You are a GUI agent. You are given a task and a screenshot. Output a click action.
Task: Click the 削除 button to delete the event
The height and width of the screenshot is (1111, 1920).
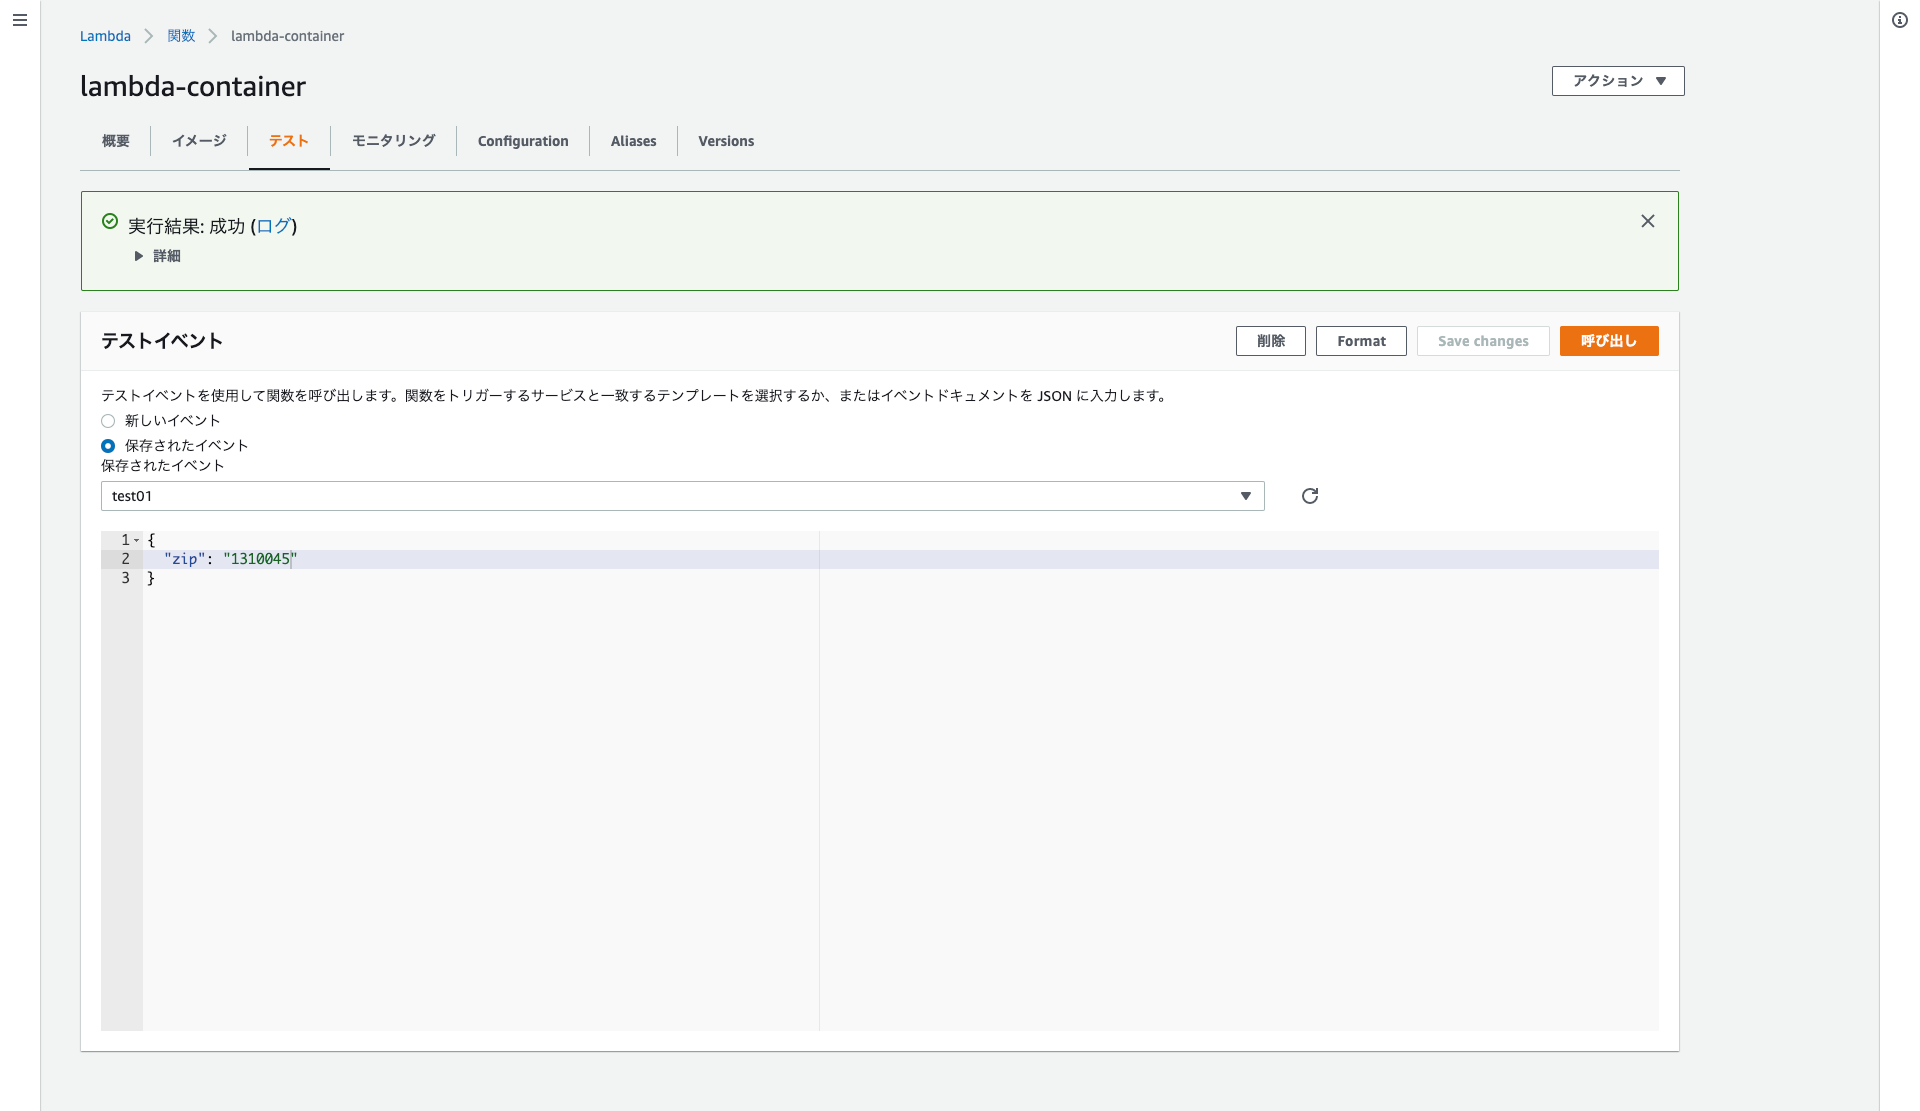(x=1270, y=341)
